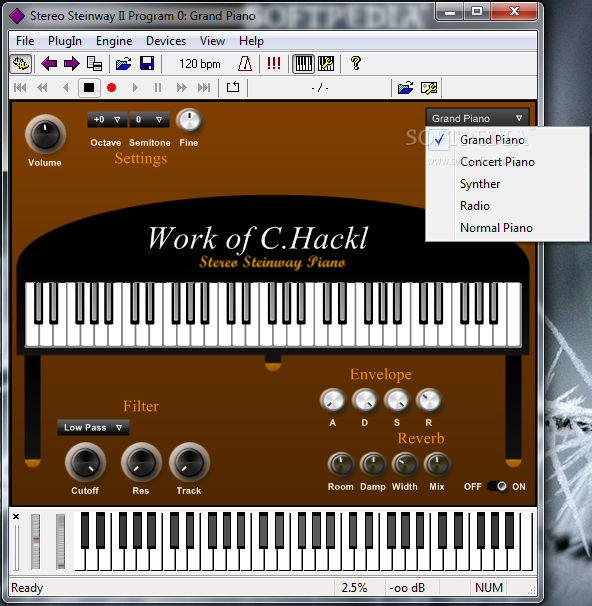Go to next program with right arrow
Image resolution: width=592 pixels, height=606 pixels.
coord(71,64)
